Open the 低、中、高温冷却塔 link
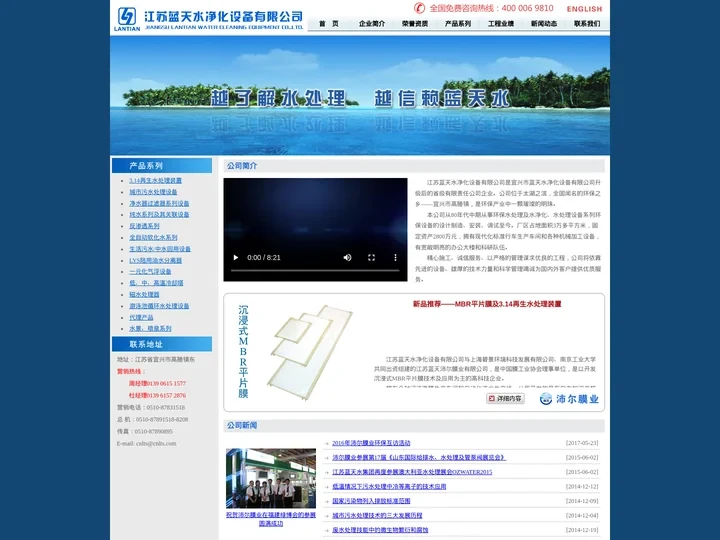 point(156,283)
